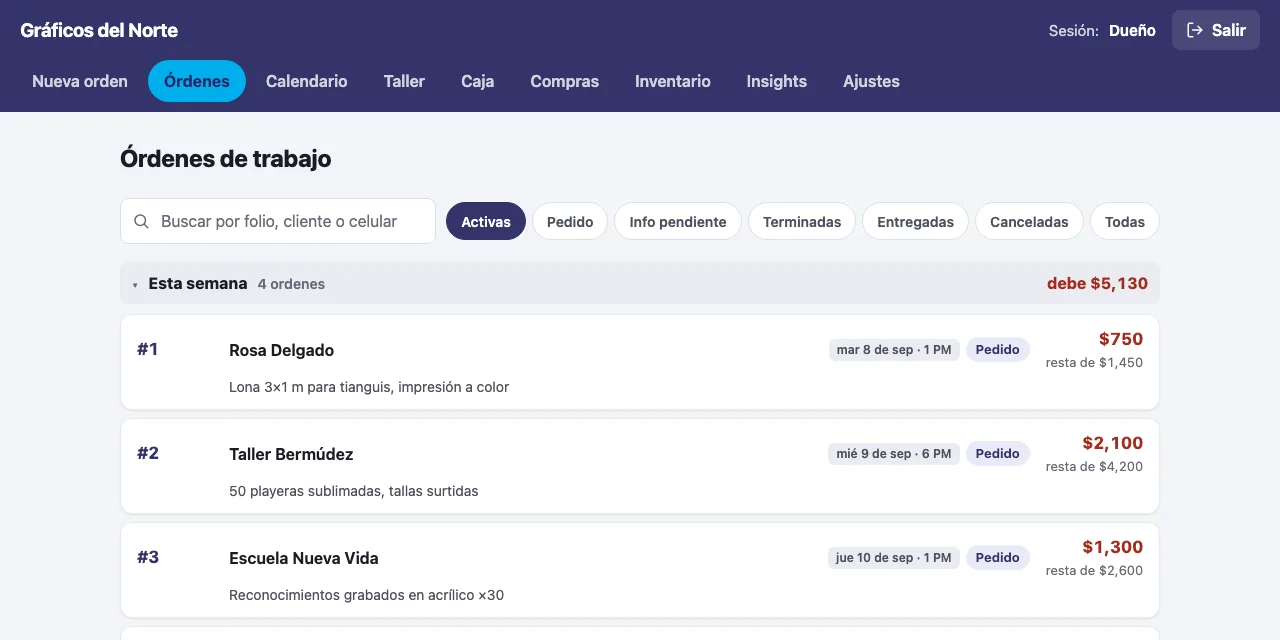This screenshot has width=1280, height=640.
Task: Show Canceladas orders
Action: click(1029, 221)
